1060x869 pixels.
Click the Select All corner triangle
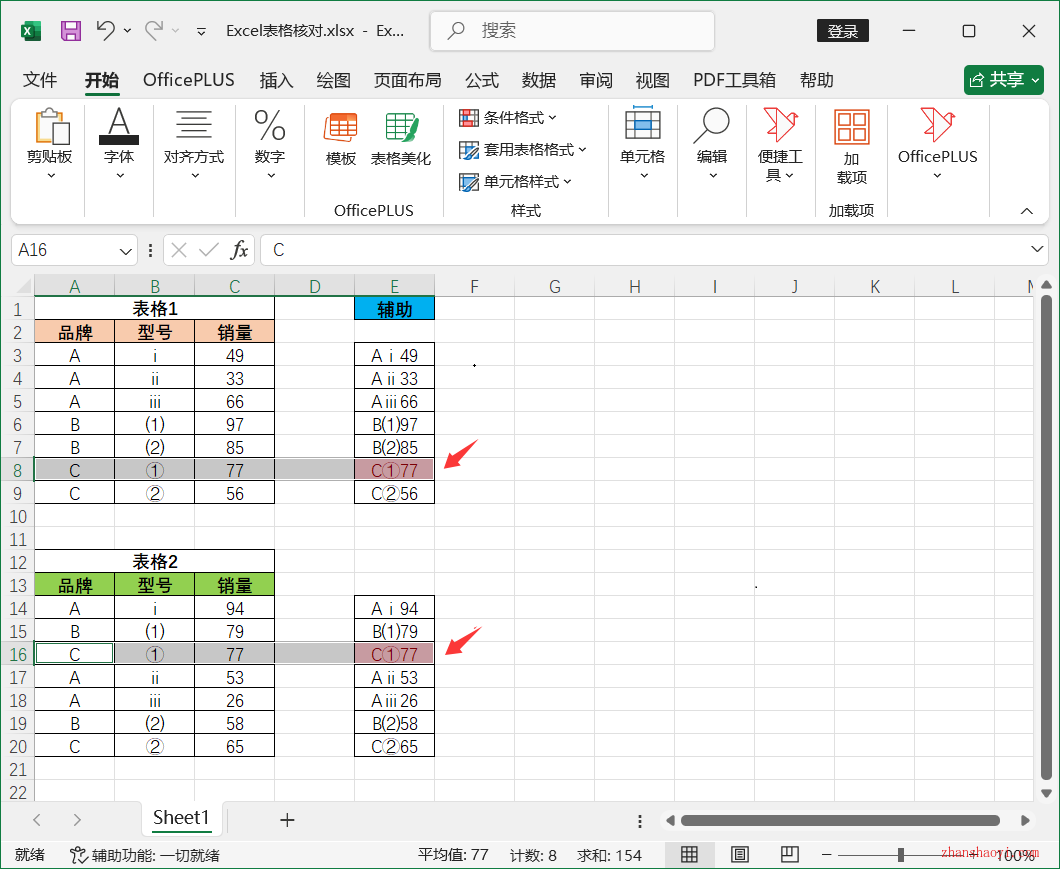click(24, 286)
